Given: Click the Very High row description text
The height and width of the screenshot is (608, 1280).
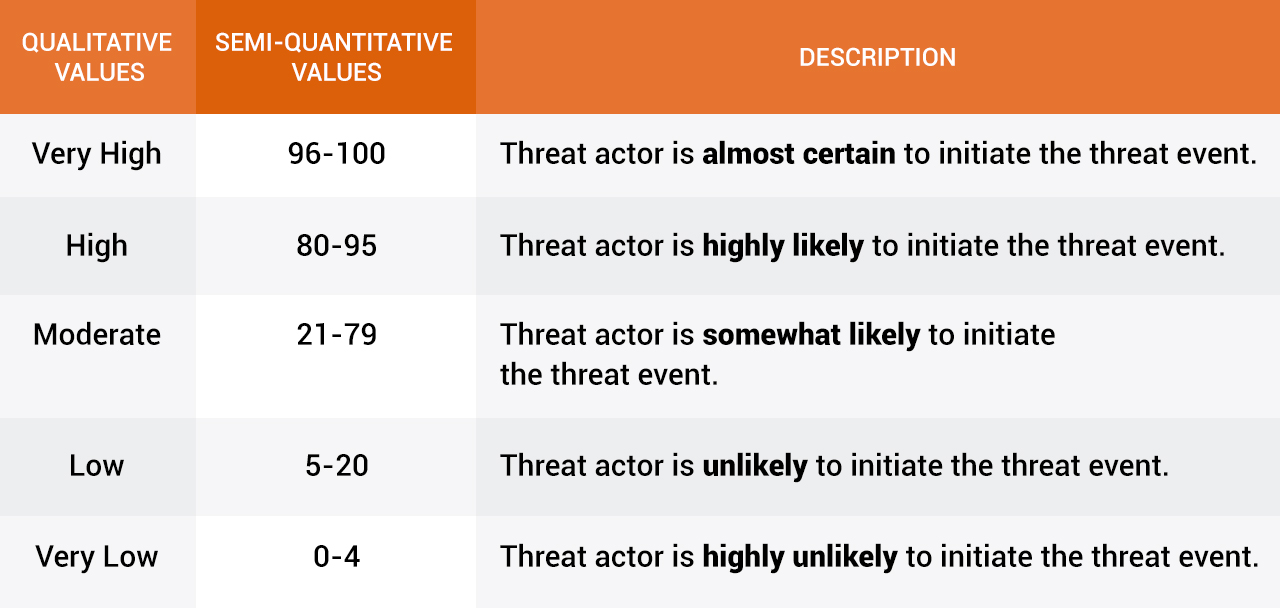Looking at the screenshot, I should (878, 154).
